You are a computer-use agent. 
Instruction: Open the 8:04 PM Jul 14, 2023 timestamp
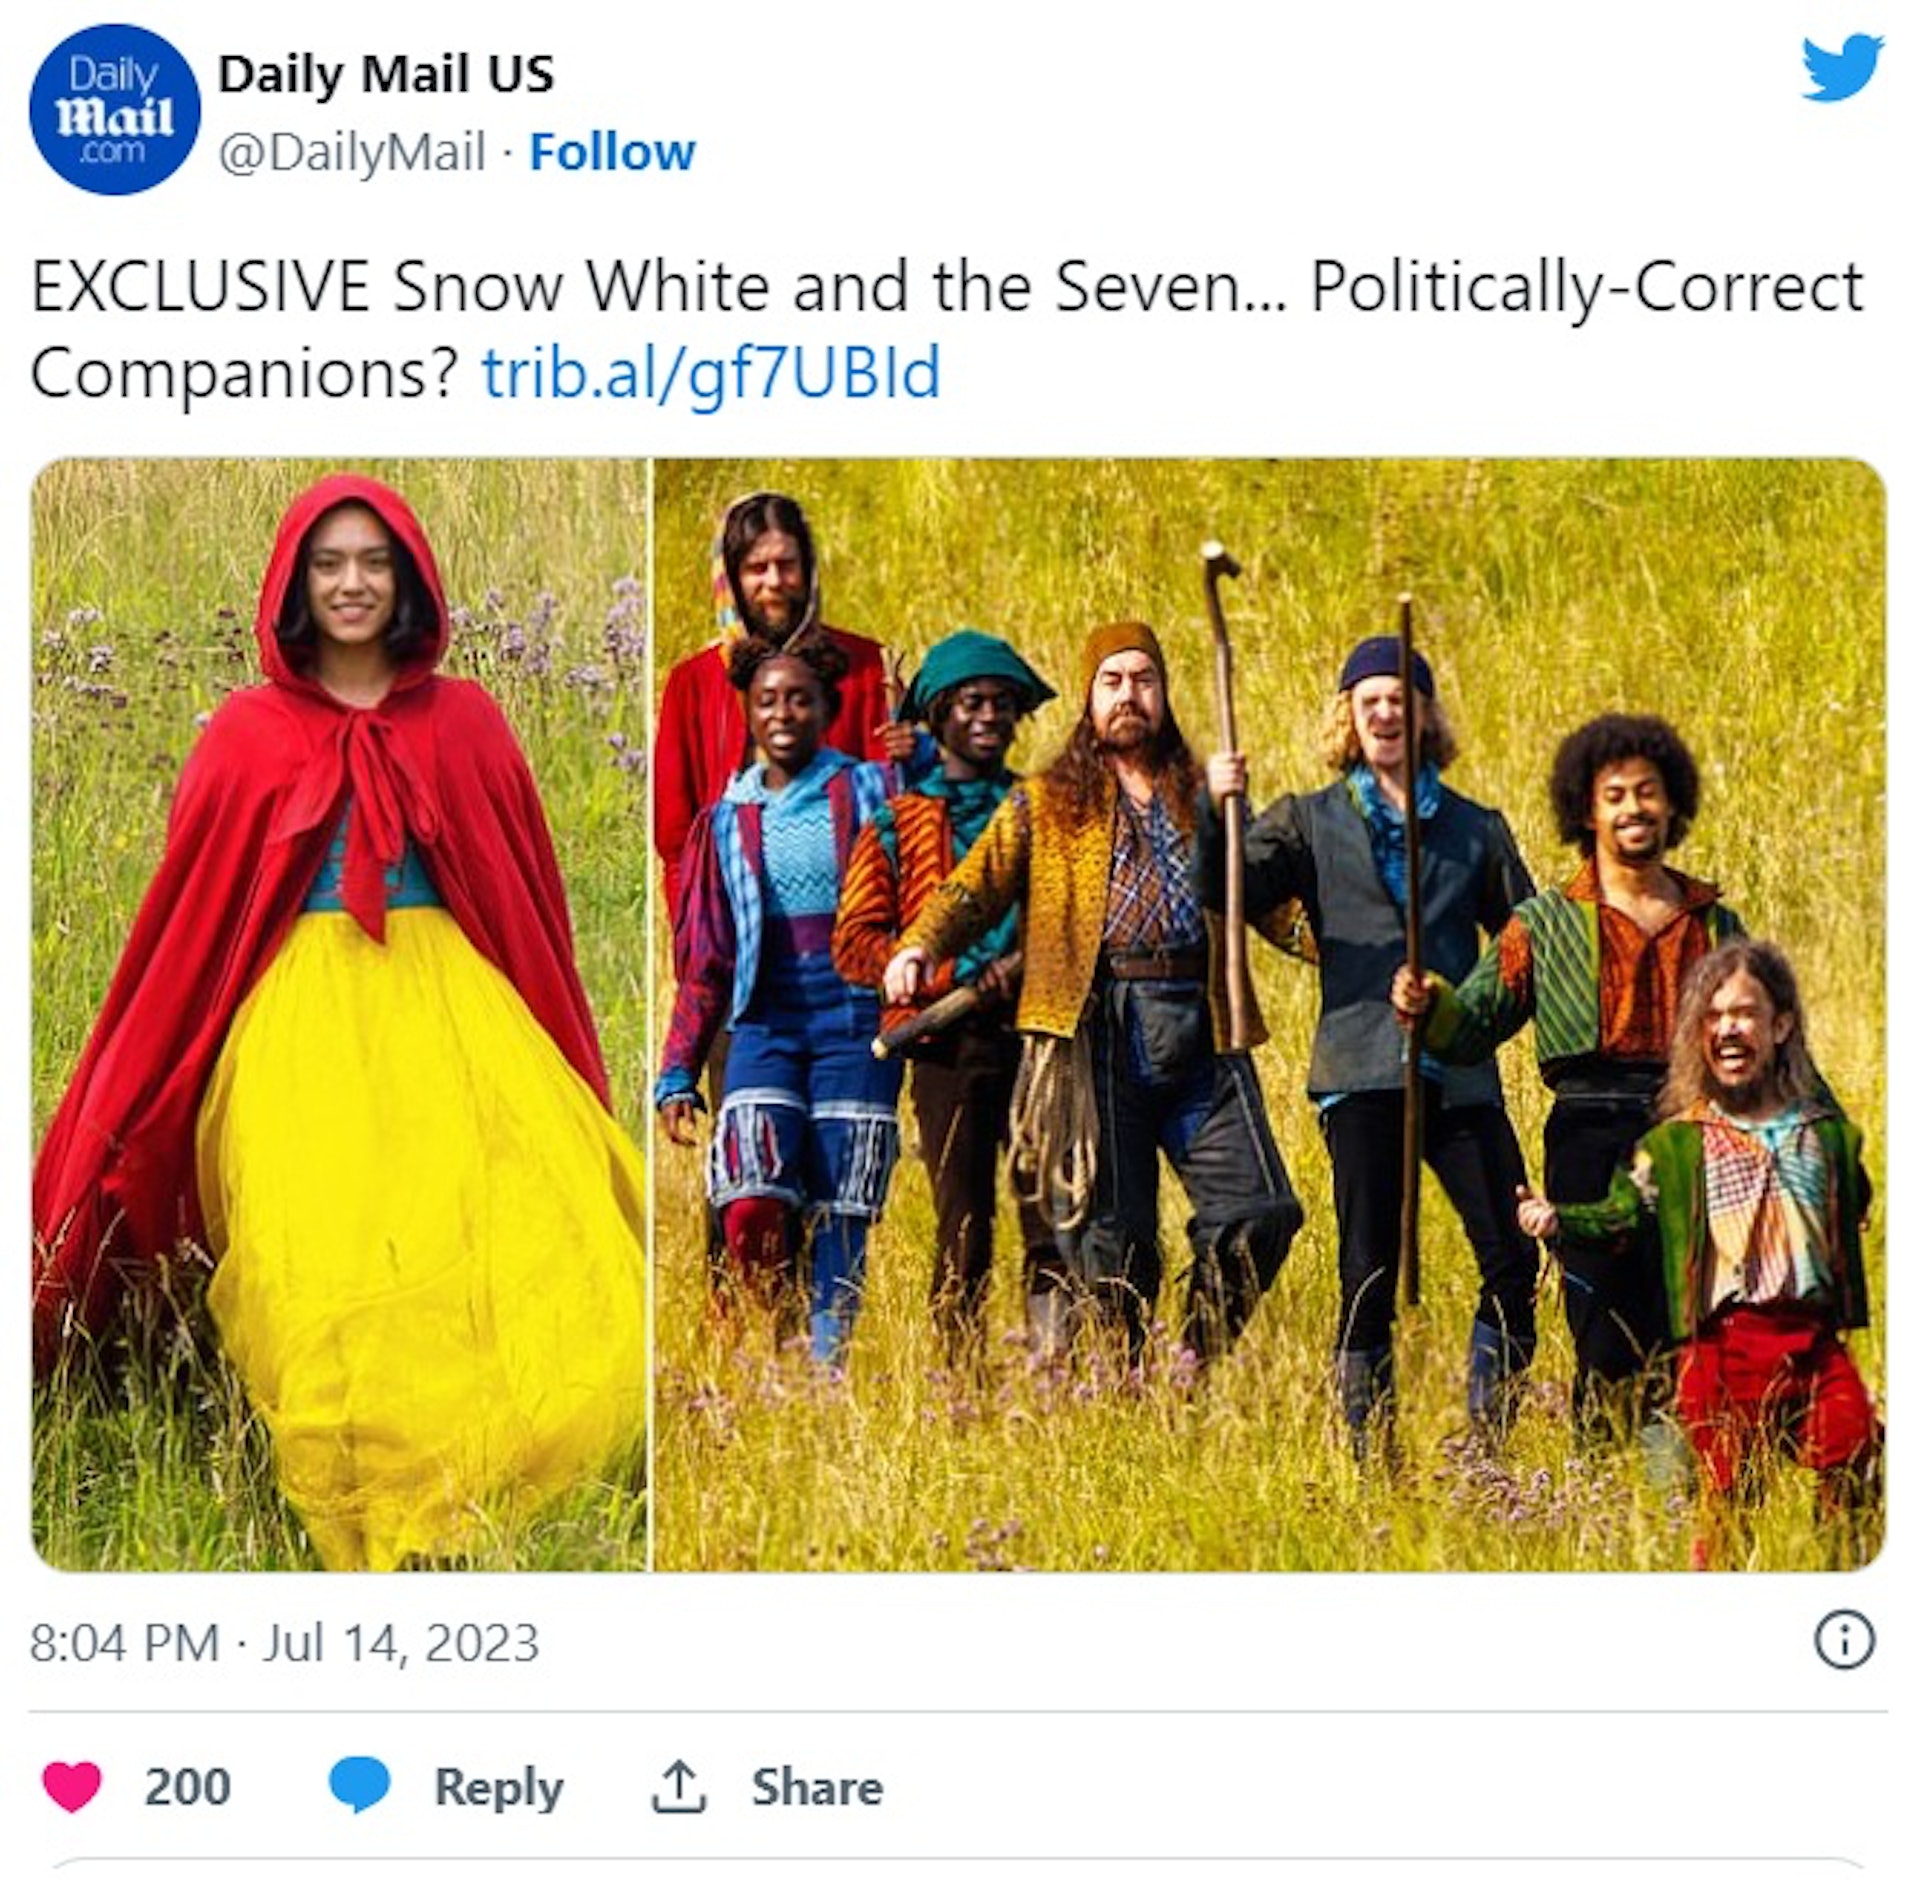tap(284, 1643)
